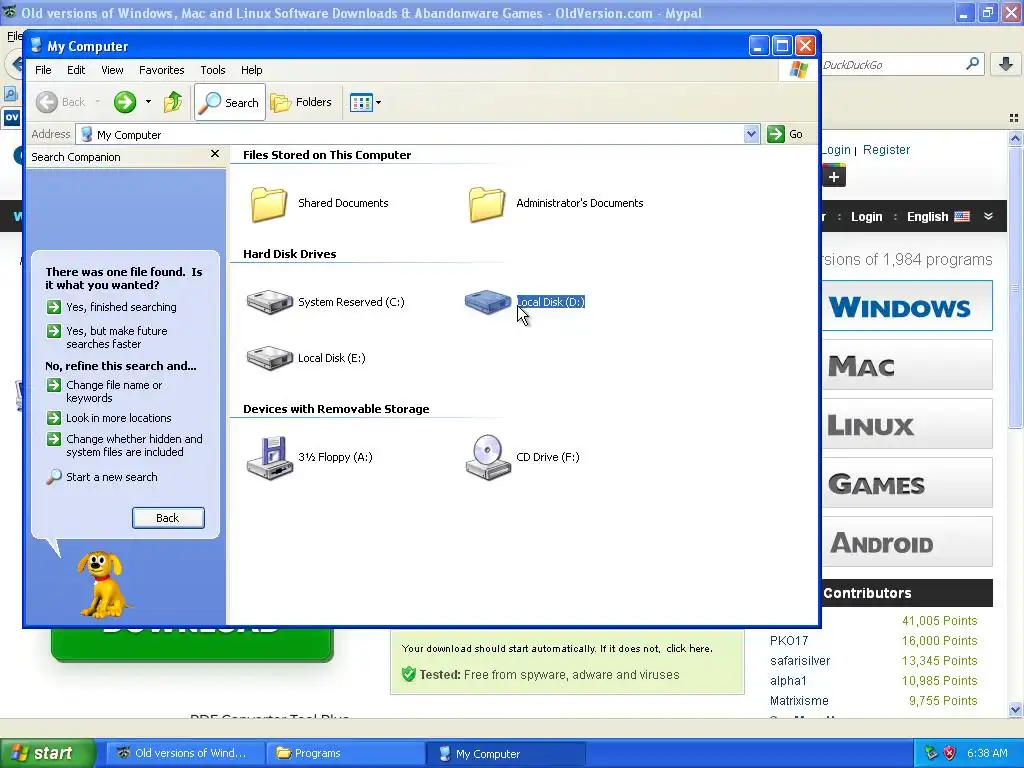Click the green Forward arrow button
1024x768 pixels.
(x=125, y=102)
